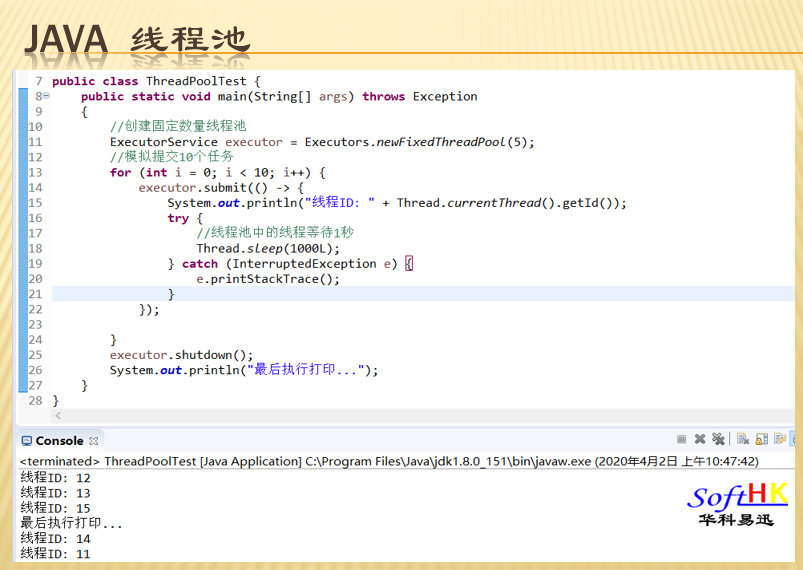Click line number 11 in the gutter
This screenshot has width=803, height=570.
tap(35, 142)
